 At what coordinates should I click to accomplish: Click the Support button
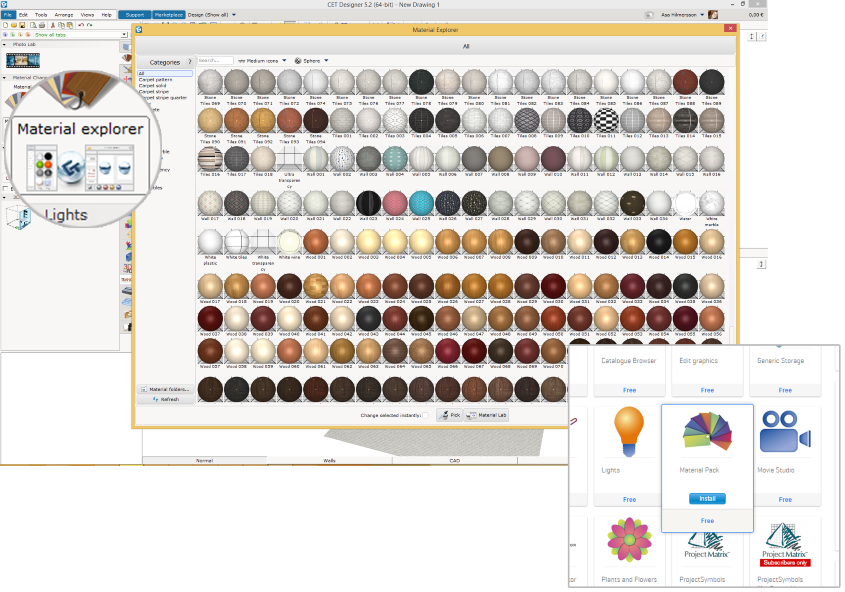[135, 15]
